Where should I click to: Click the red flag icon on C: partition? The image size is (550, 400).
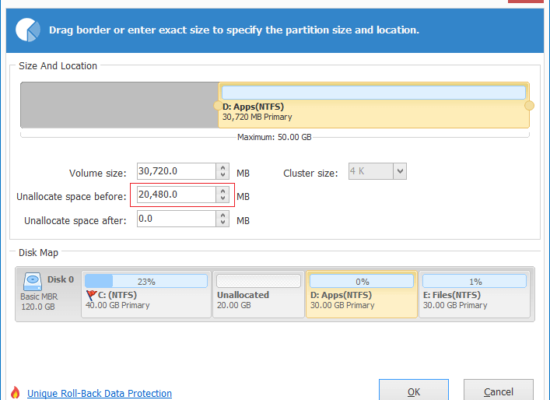point(91,295)
